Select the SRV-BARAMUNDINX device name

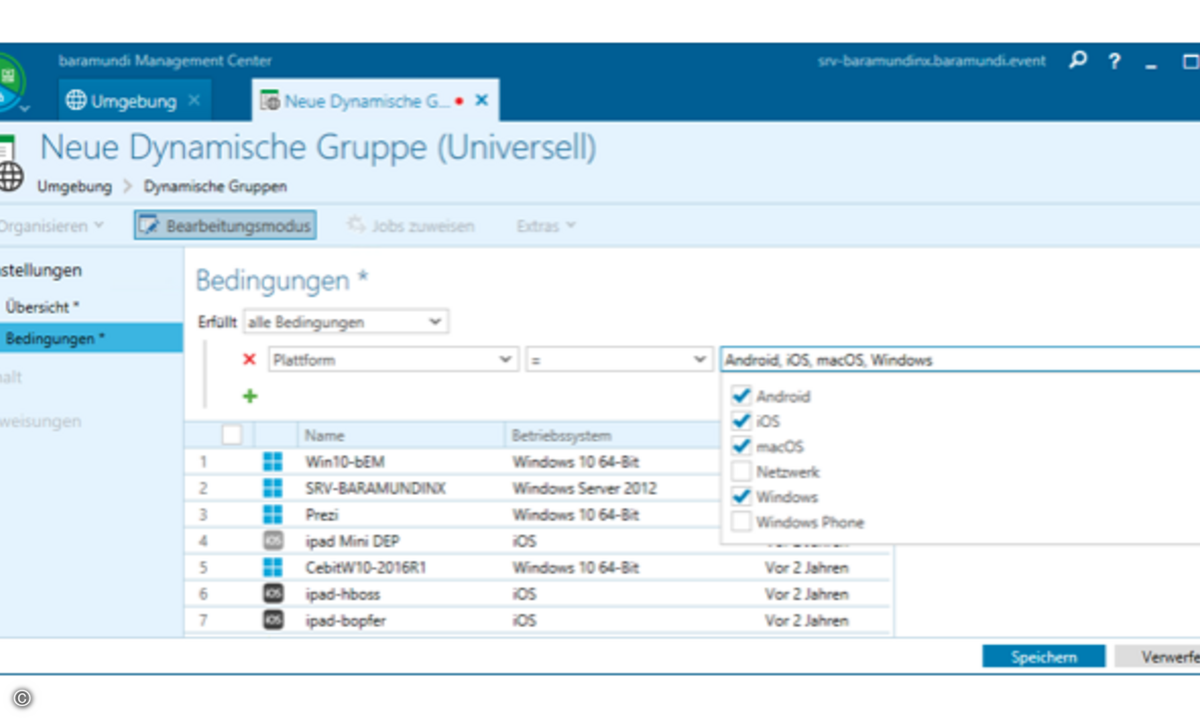[375, 488]
